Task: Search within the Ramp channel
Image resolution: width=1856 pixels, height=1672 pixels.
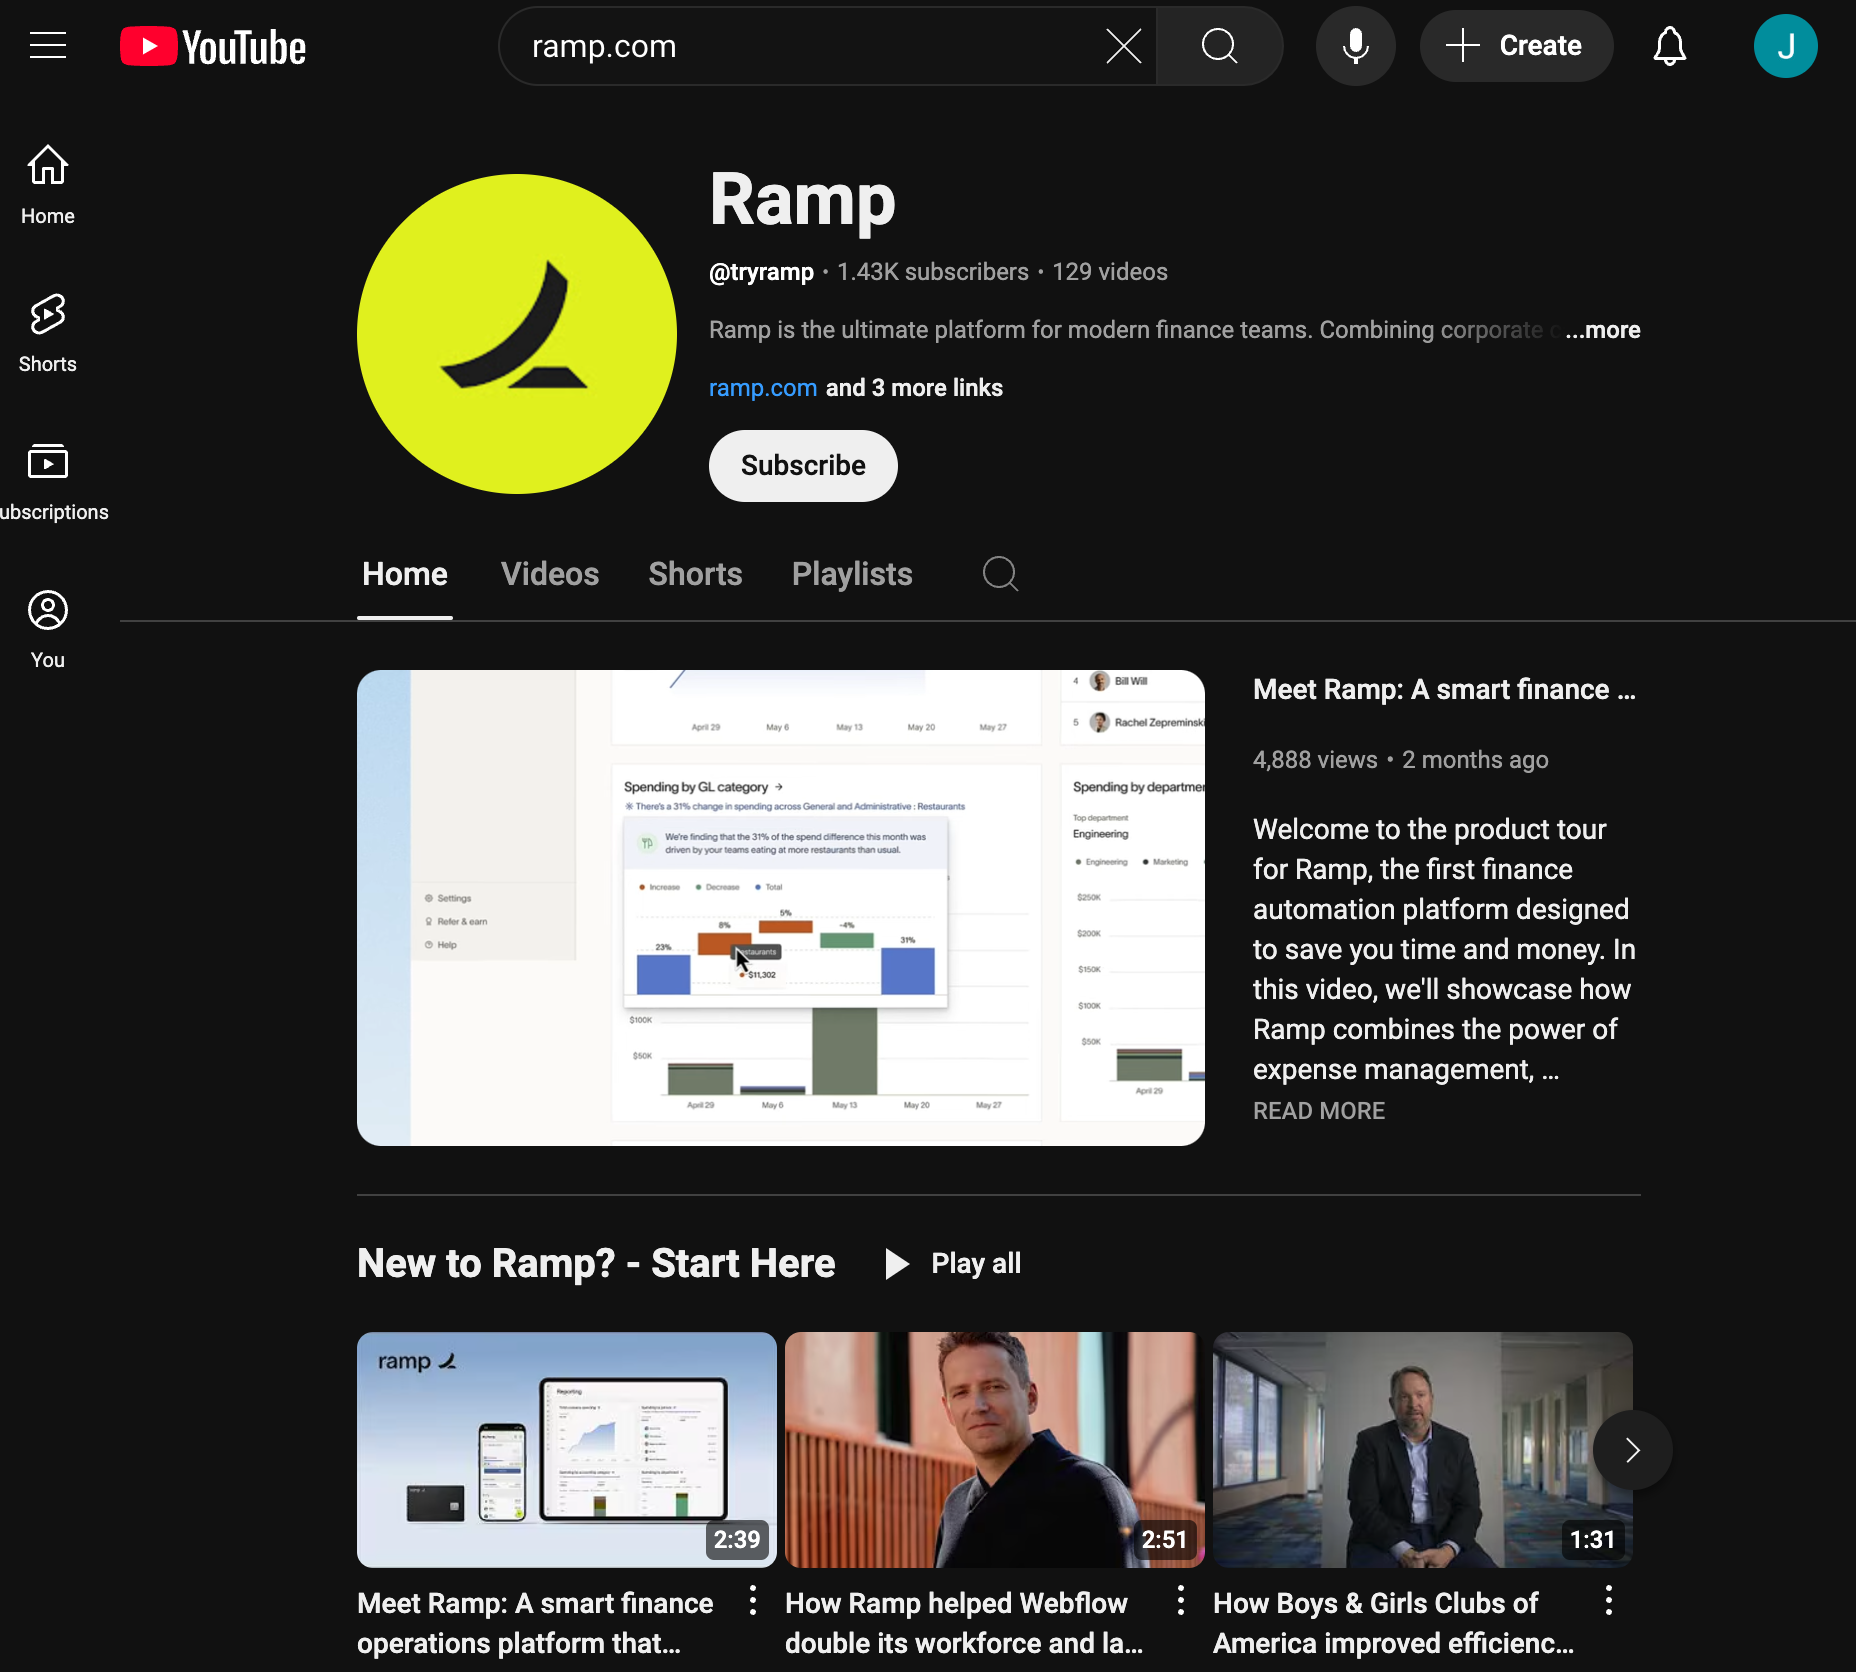Action: pos(999,574)
